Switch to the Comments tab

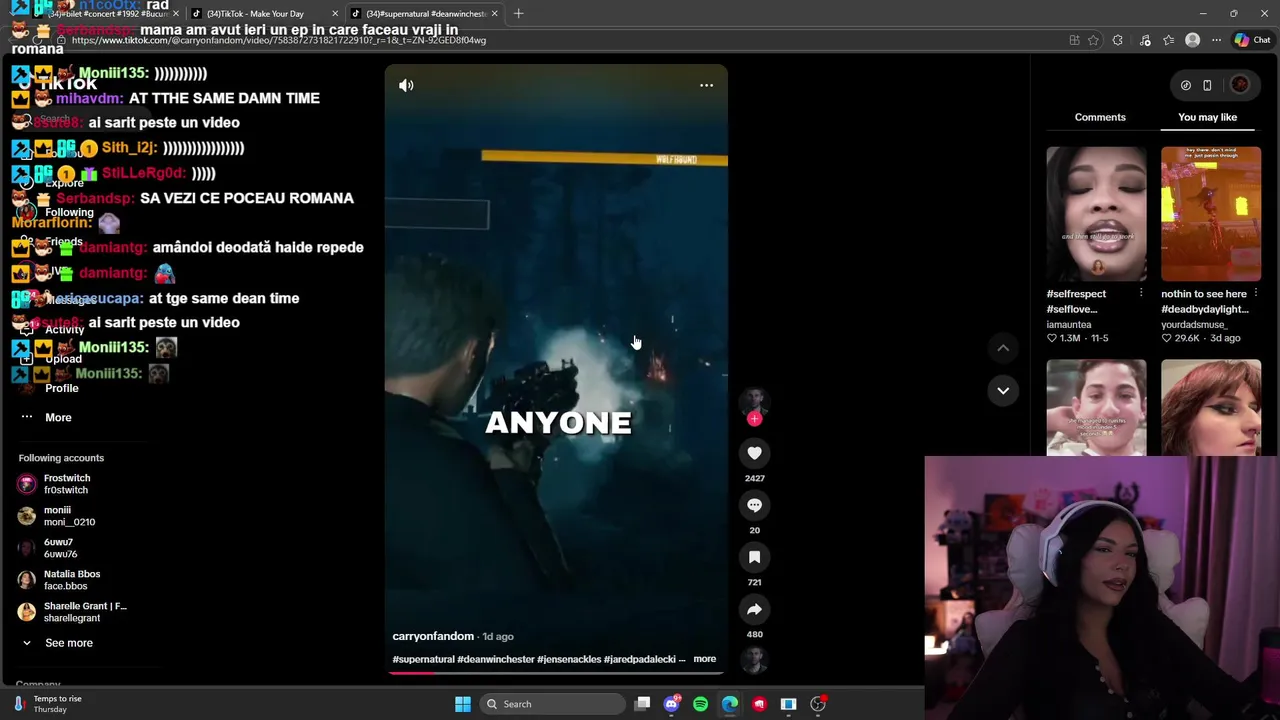[1100, 117]
